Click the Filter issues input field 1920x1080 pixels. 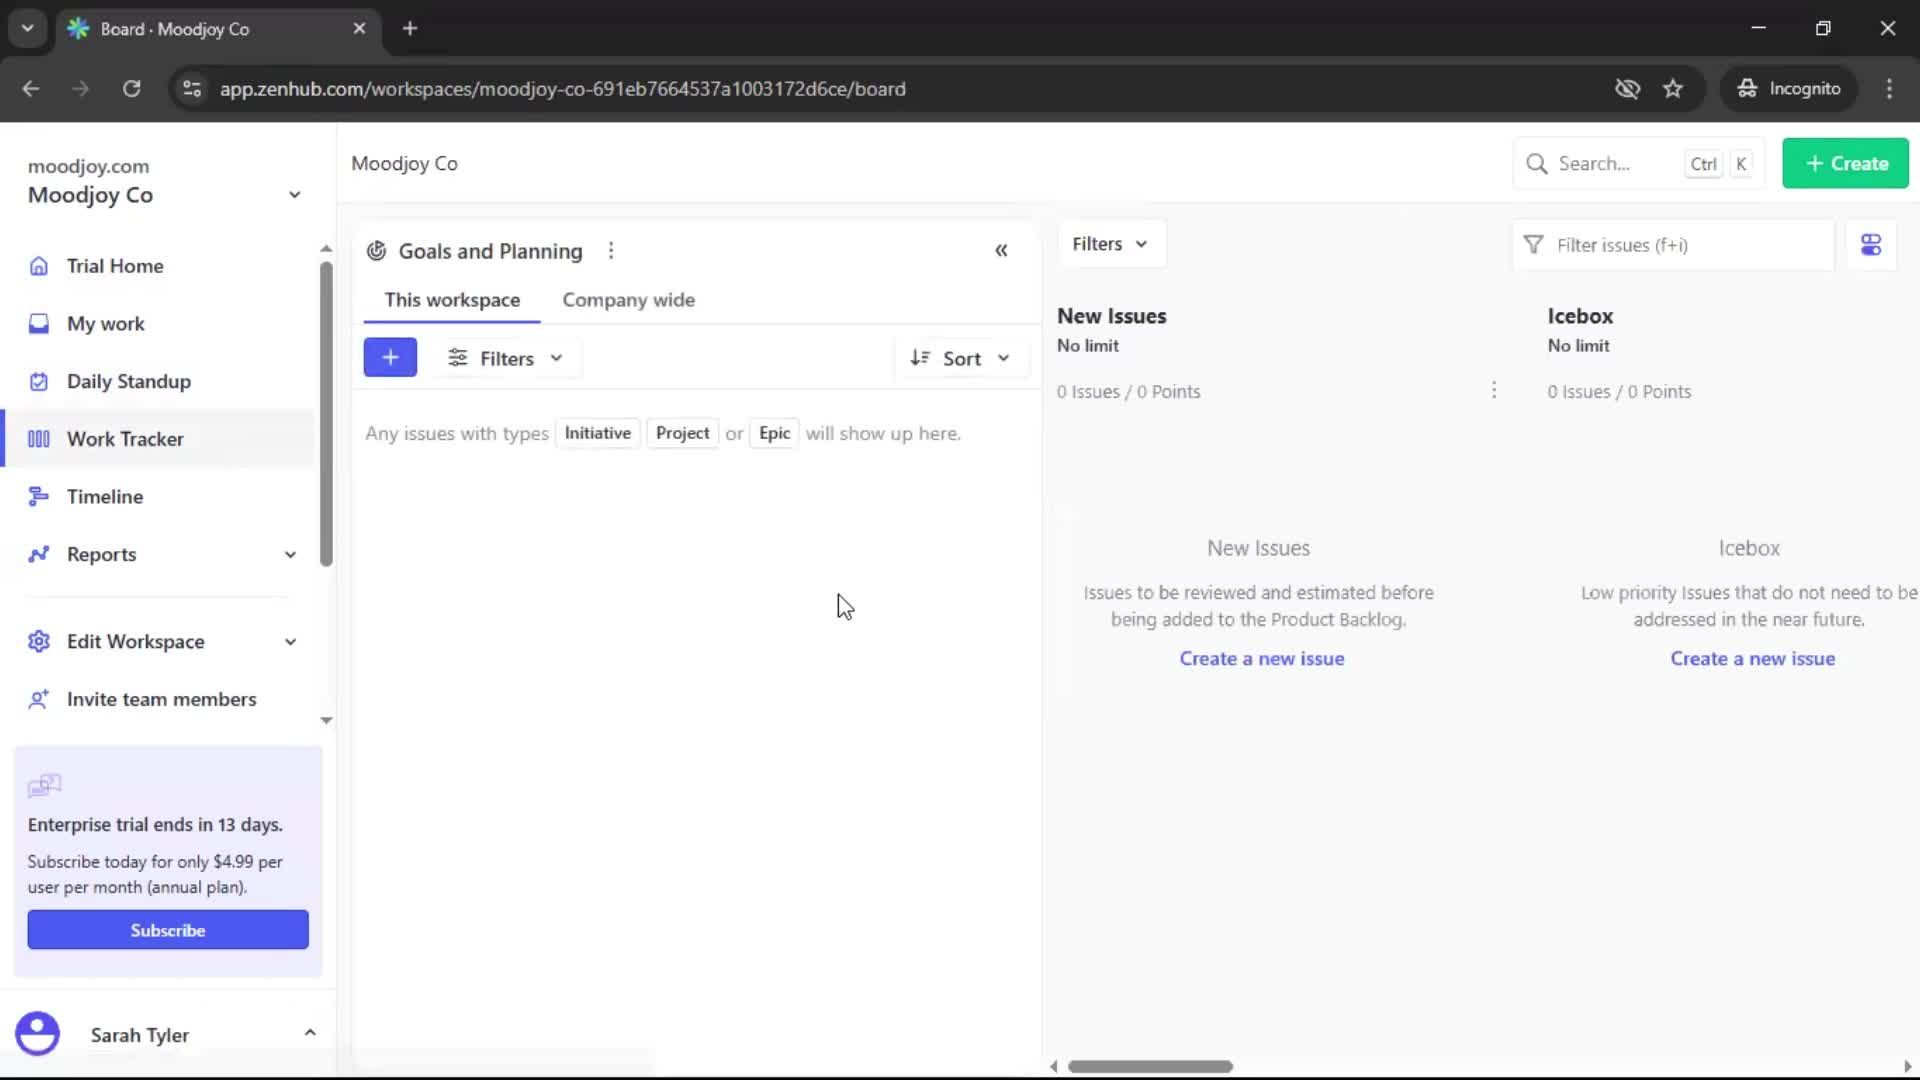(x=1670, y=244)
